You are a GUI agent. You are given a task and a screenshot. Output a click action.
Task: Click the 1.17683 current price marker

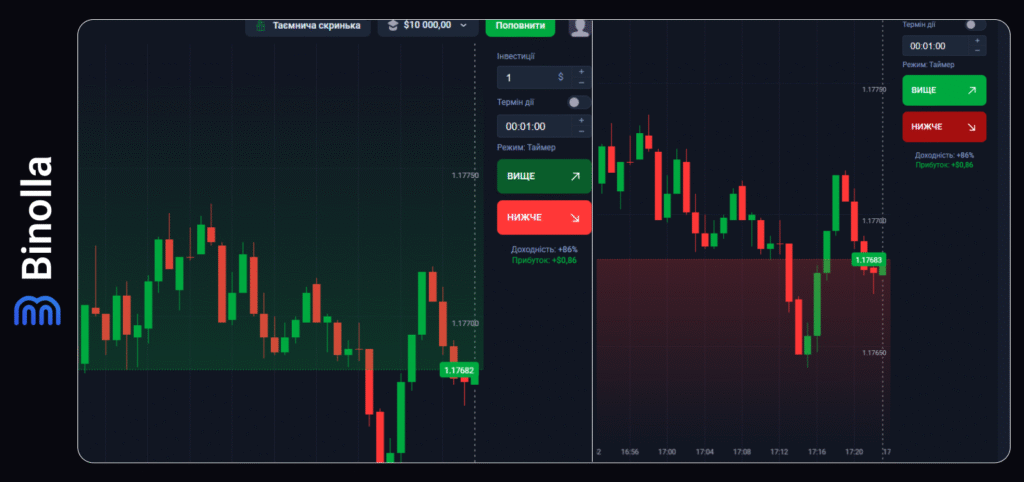tap(868, 260)
